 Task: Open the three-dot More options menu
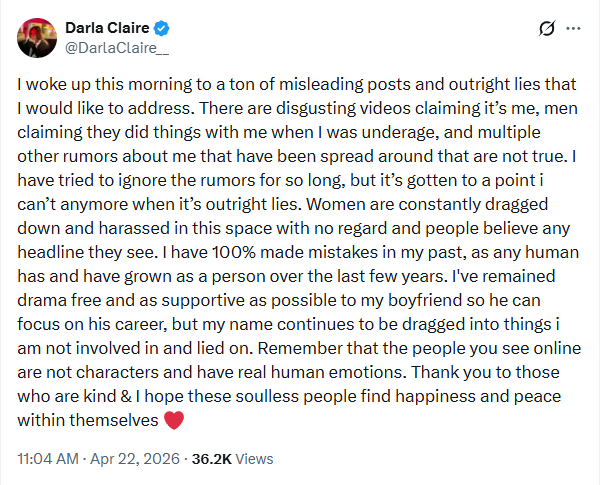pos(573,28)
